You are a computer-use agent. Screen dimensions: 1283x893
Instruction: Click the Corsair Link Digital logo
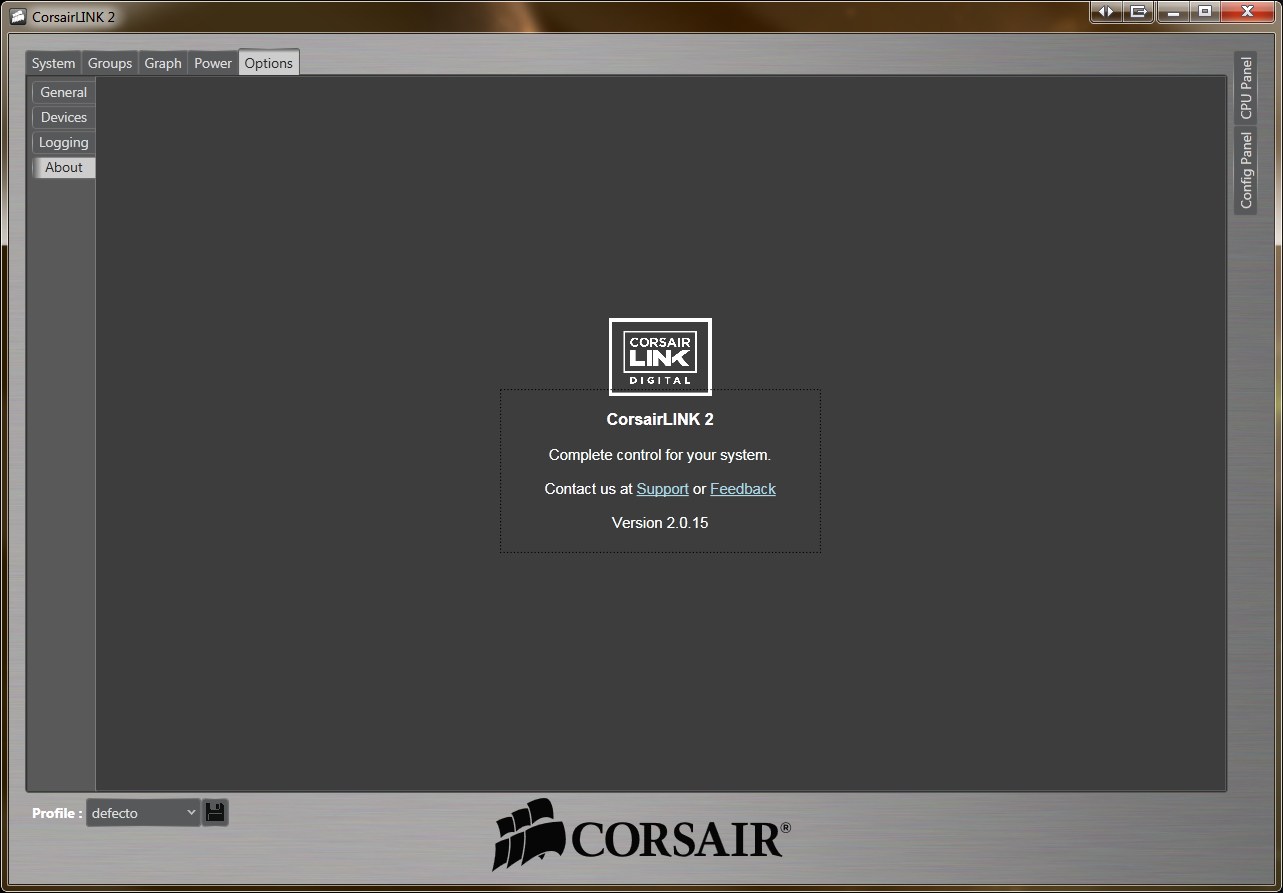click(x=660, y=356)
